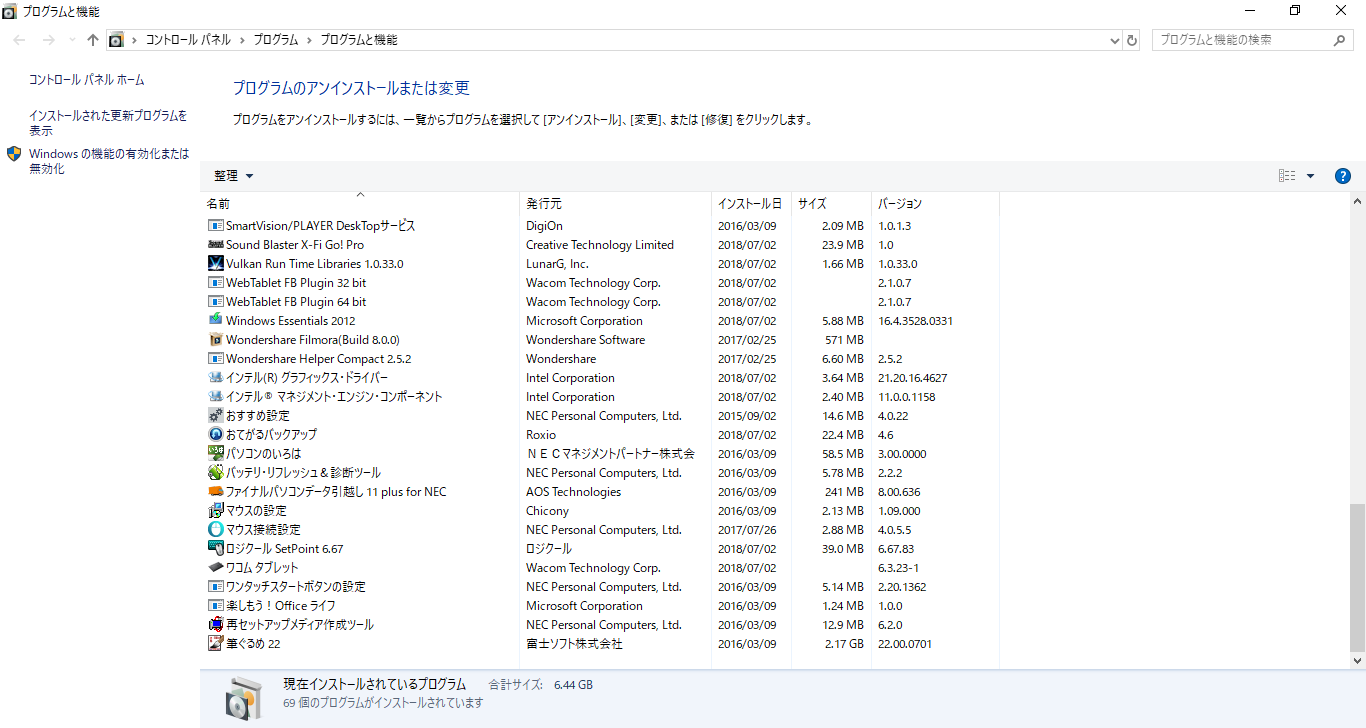Viewport: 1366px width, 728px height.
Task: Select the Wondershare Filmora program icon
Action: coord(215,340)
